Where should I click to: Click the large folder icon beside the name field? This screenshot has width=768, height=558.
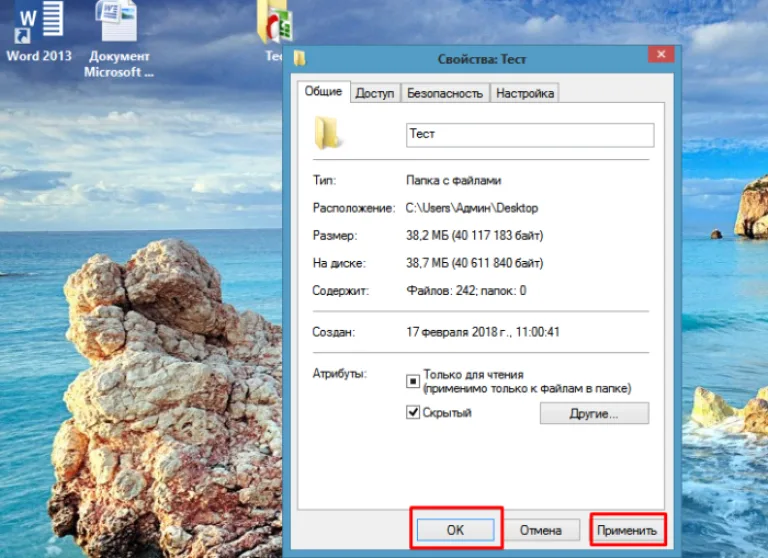pyautogui.click(x=327, y=132)
